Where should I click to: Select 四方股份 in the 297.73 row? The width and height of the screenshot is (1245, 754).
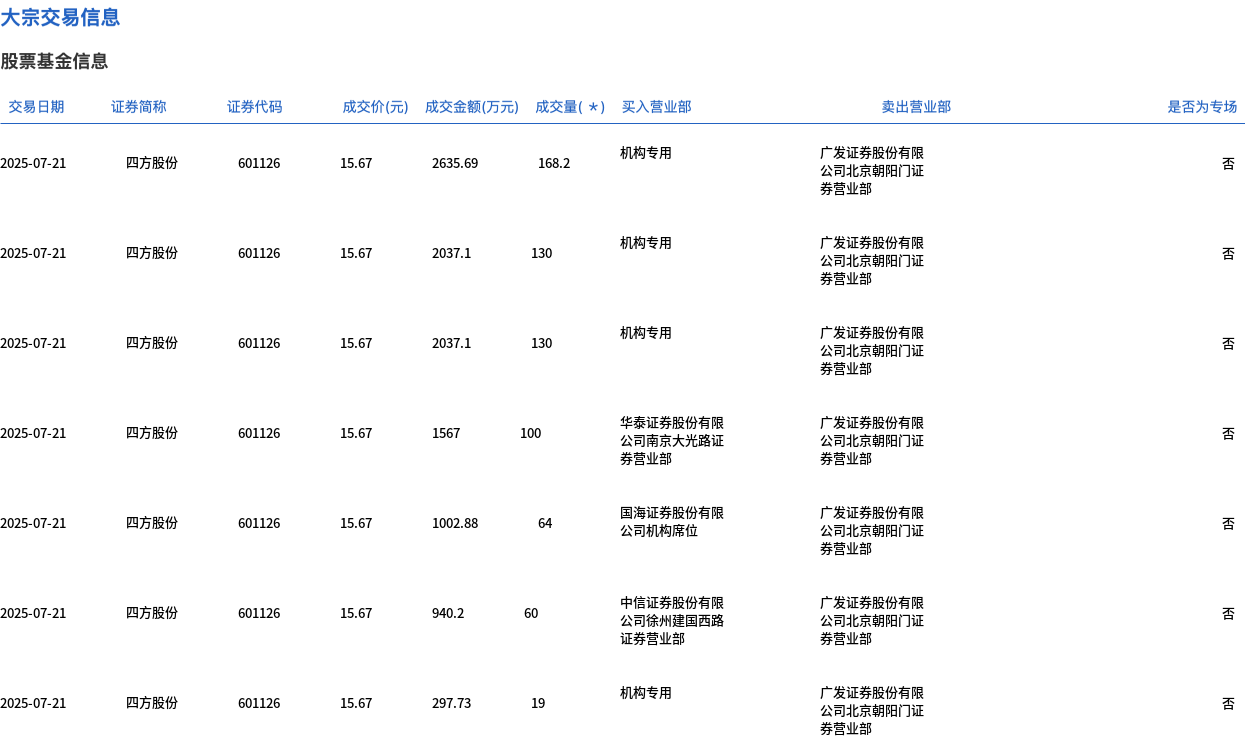(x=152, y=703)
